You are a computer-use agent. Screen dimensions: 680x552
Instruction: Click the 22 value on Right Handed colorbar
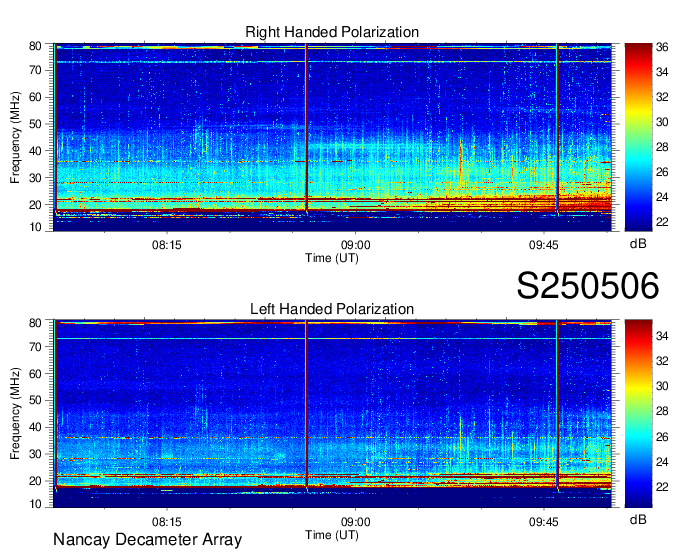tap(662, 222)
